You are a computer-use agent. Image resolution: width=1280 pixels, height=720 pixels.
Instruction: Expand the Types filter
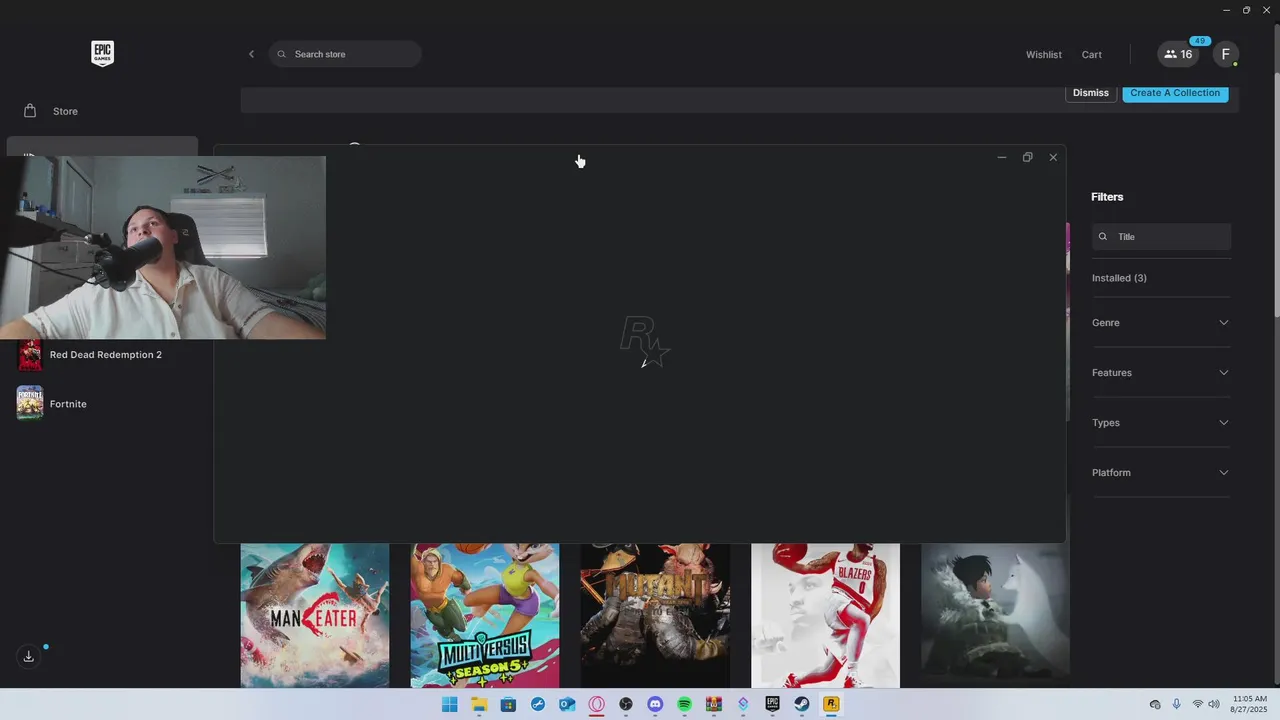click(x=1160, y=423)
